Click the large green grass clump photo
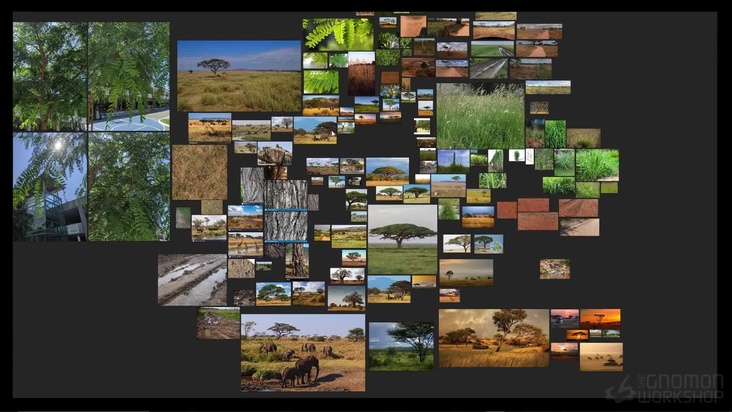 pyautogui.click(x=597, y=165)
